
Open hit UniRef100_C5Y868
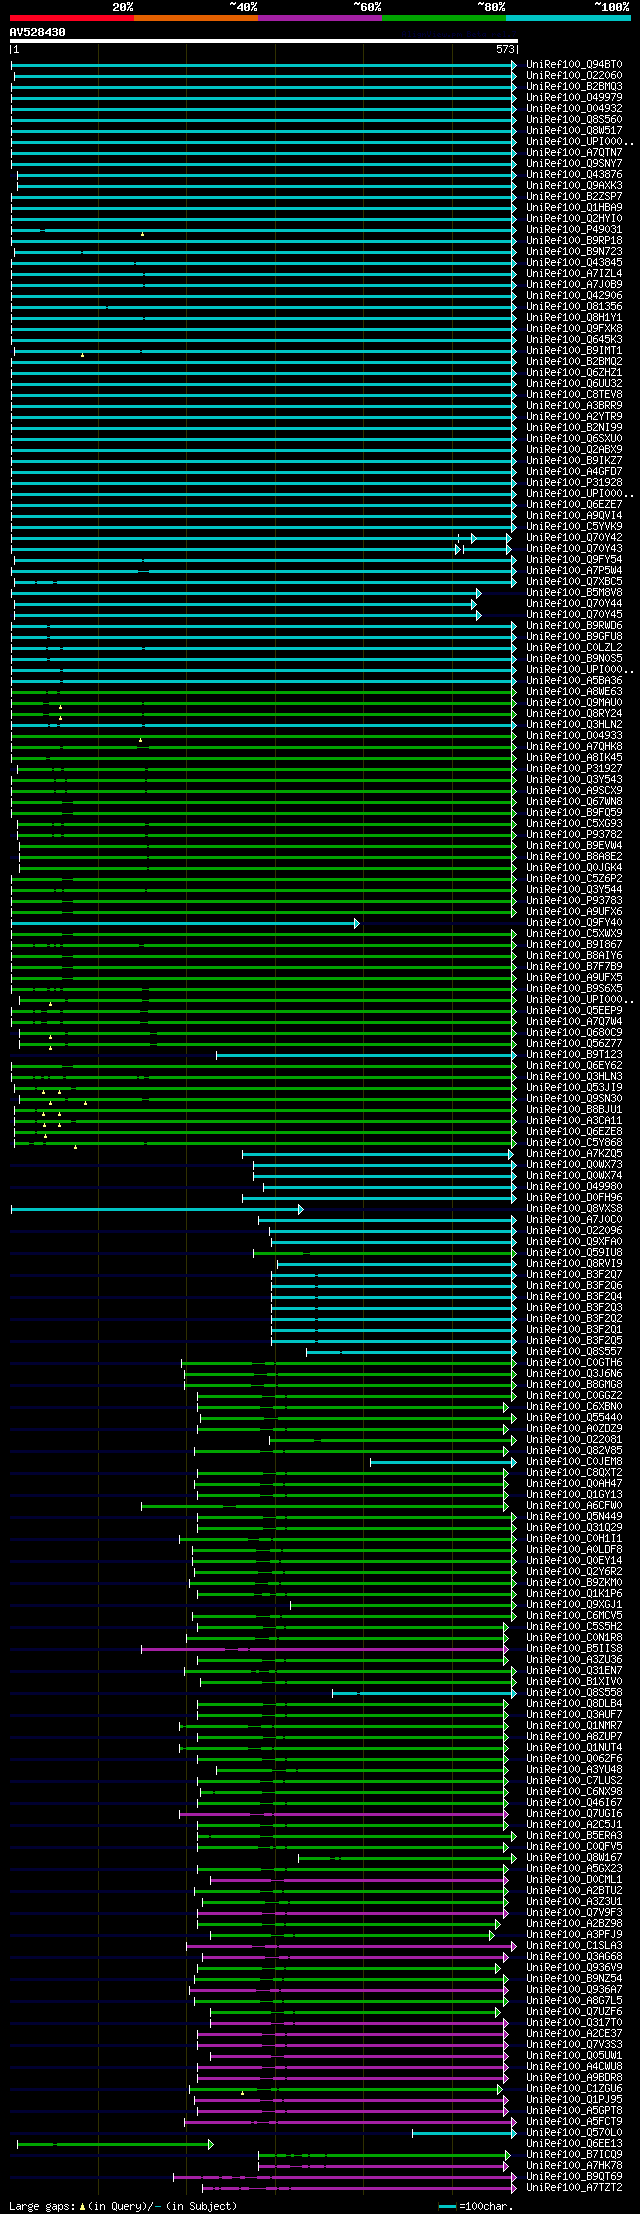point(574,1142)
